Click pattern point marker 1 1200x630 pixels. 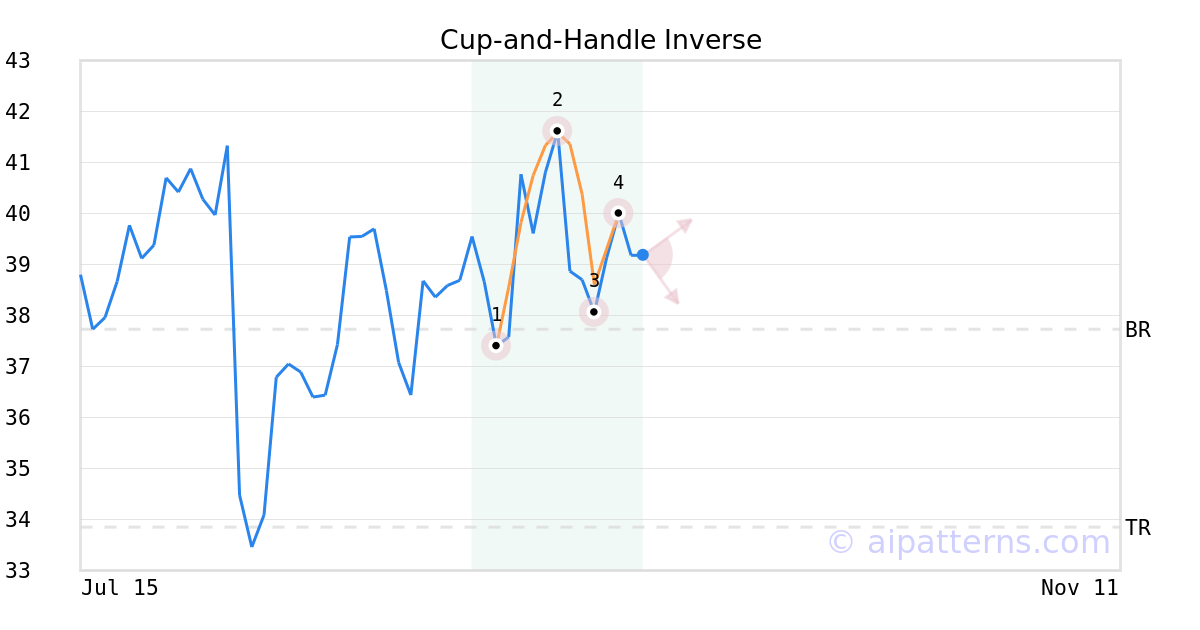tap(496, 345)
